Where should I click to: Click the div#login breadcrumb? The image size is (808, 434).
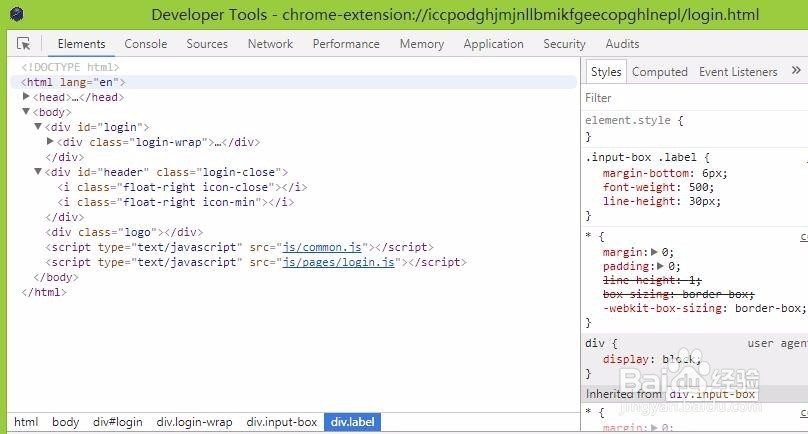pos(117,422)
